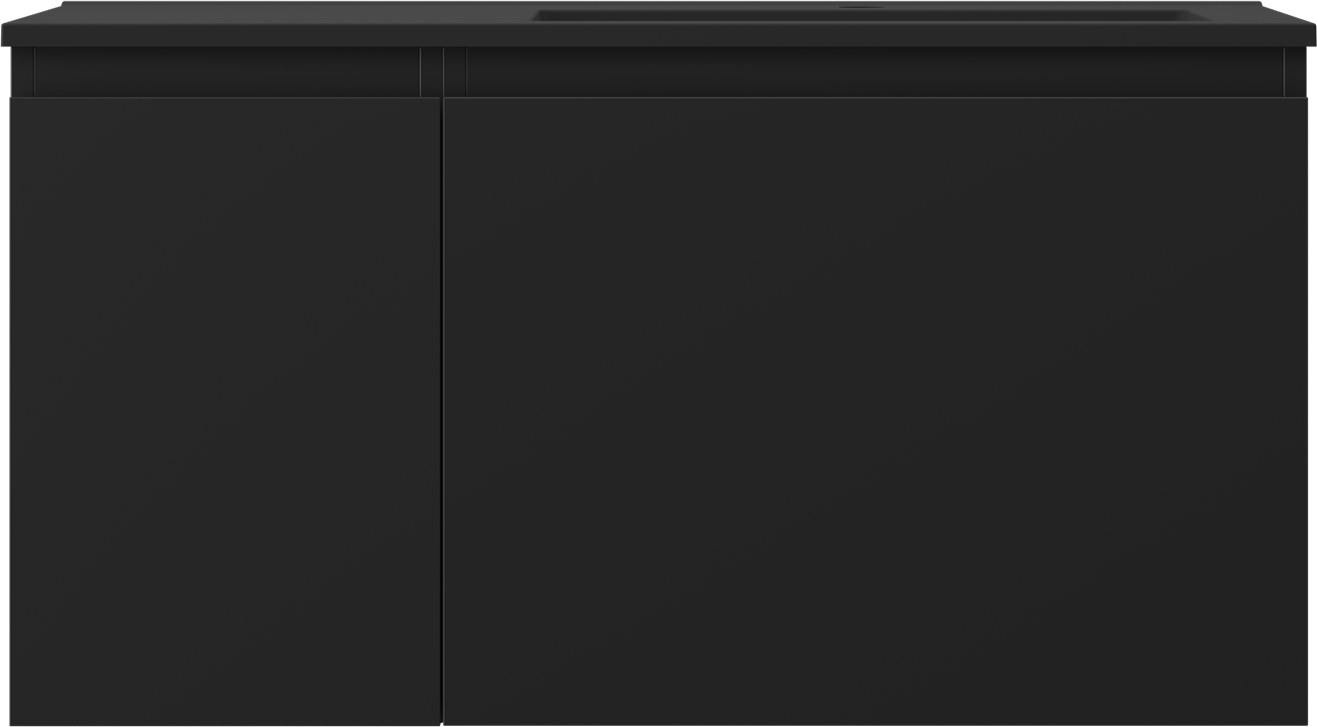Select the far-left side panel strip under the countertop
Image resolution: width=1317 pixels, height=727 pixels.
click(22, 72)
